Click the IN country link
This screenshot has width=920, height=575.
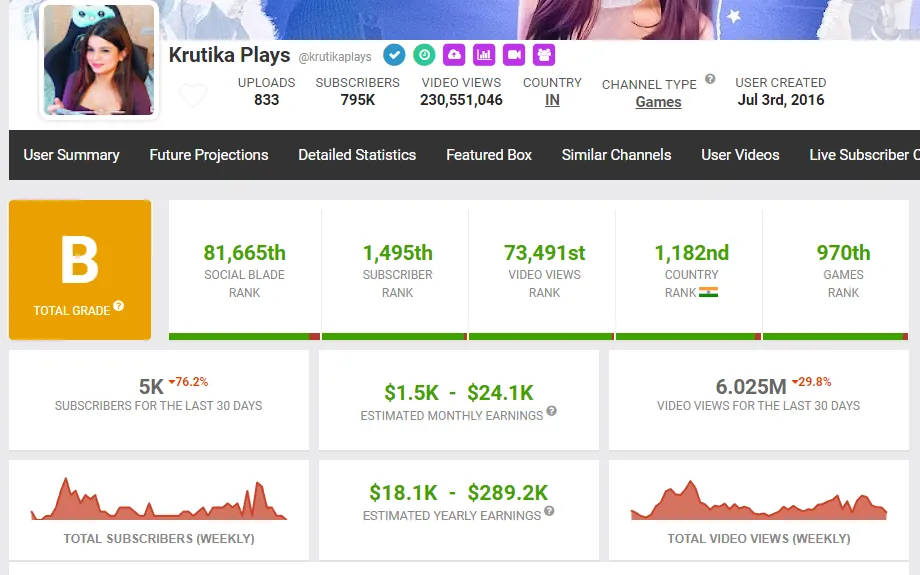click(552, 100)
